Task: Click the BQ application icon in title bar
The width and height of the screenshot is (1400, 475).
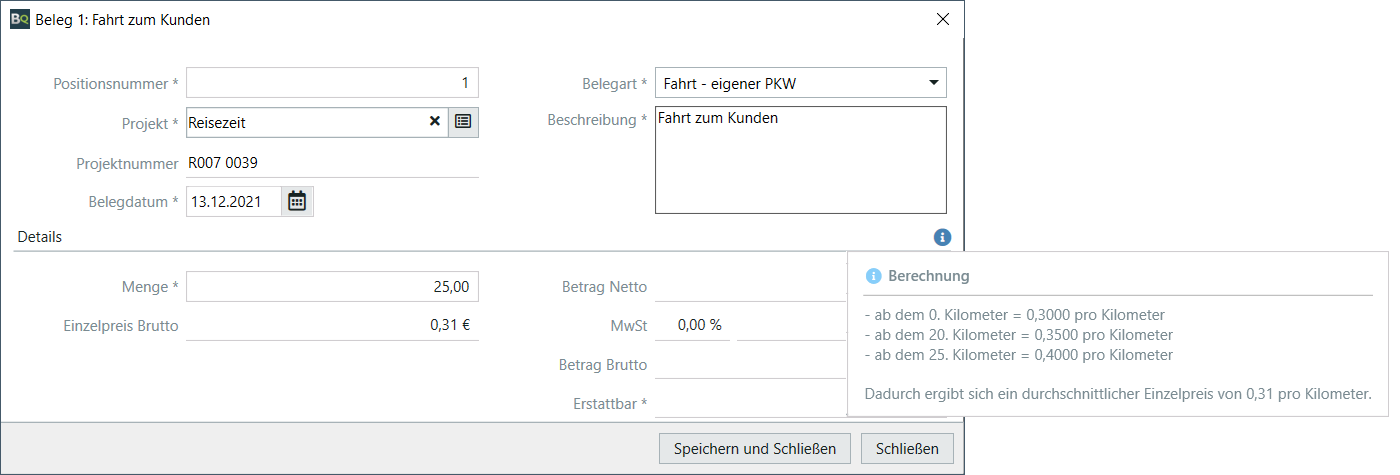Action: tap(20, 19)
